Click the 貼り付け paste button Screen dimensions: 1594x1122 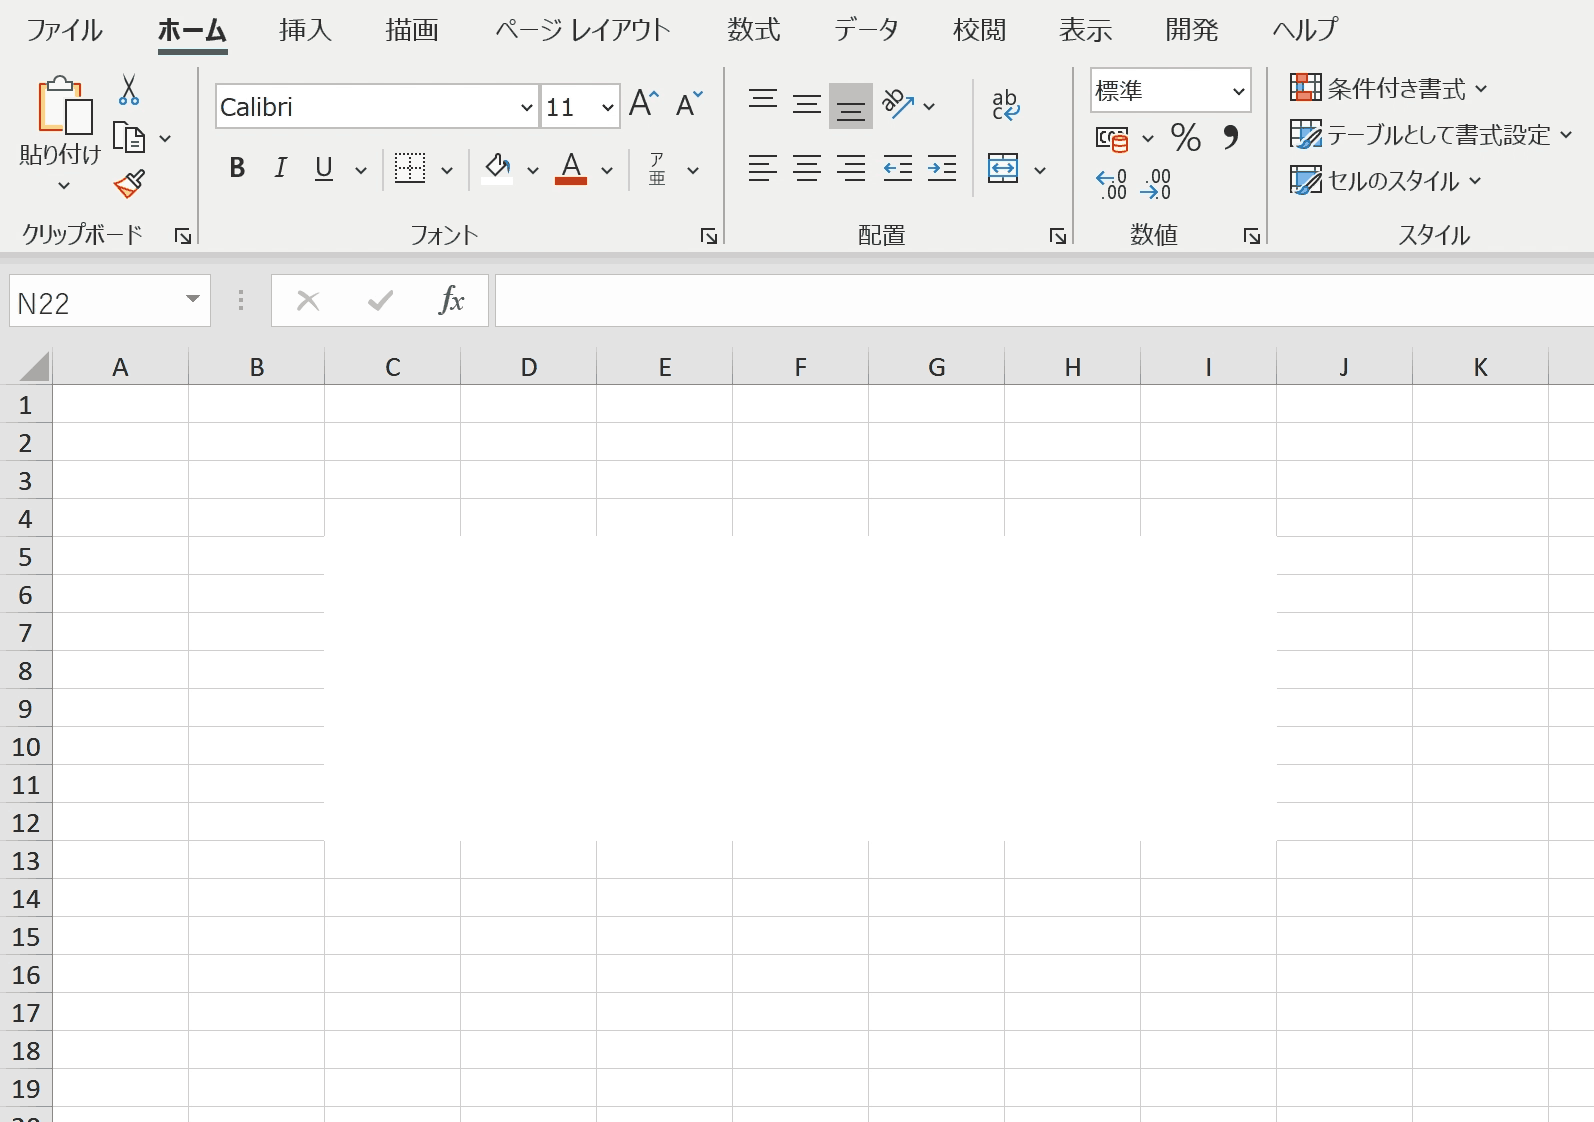60,120
